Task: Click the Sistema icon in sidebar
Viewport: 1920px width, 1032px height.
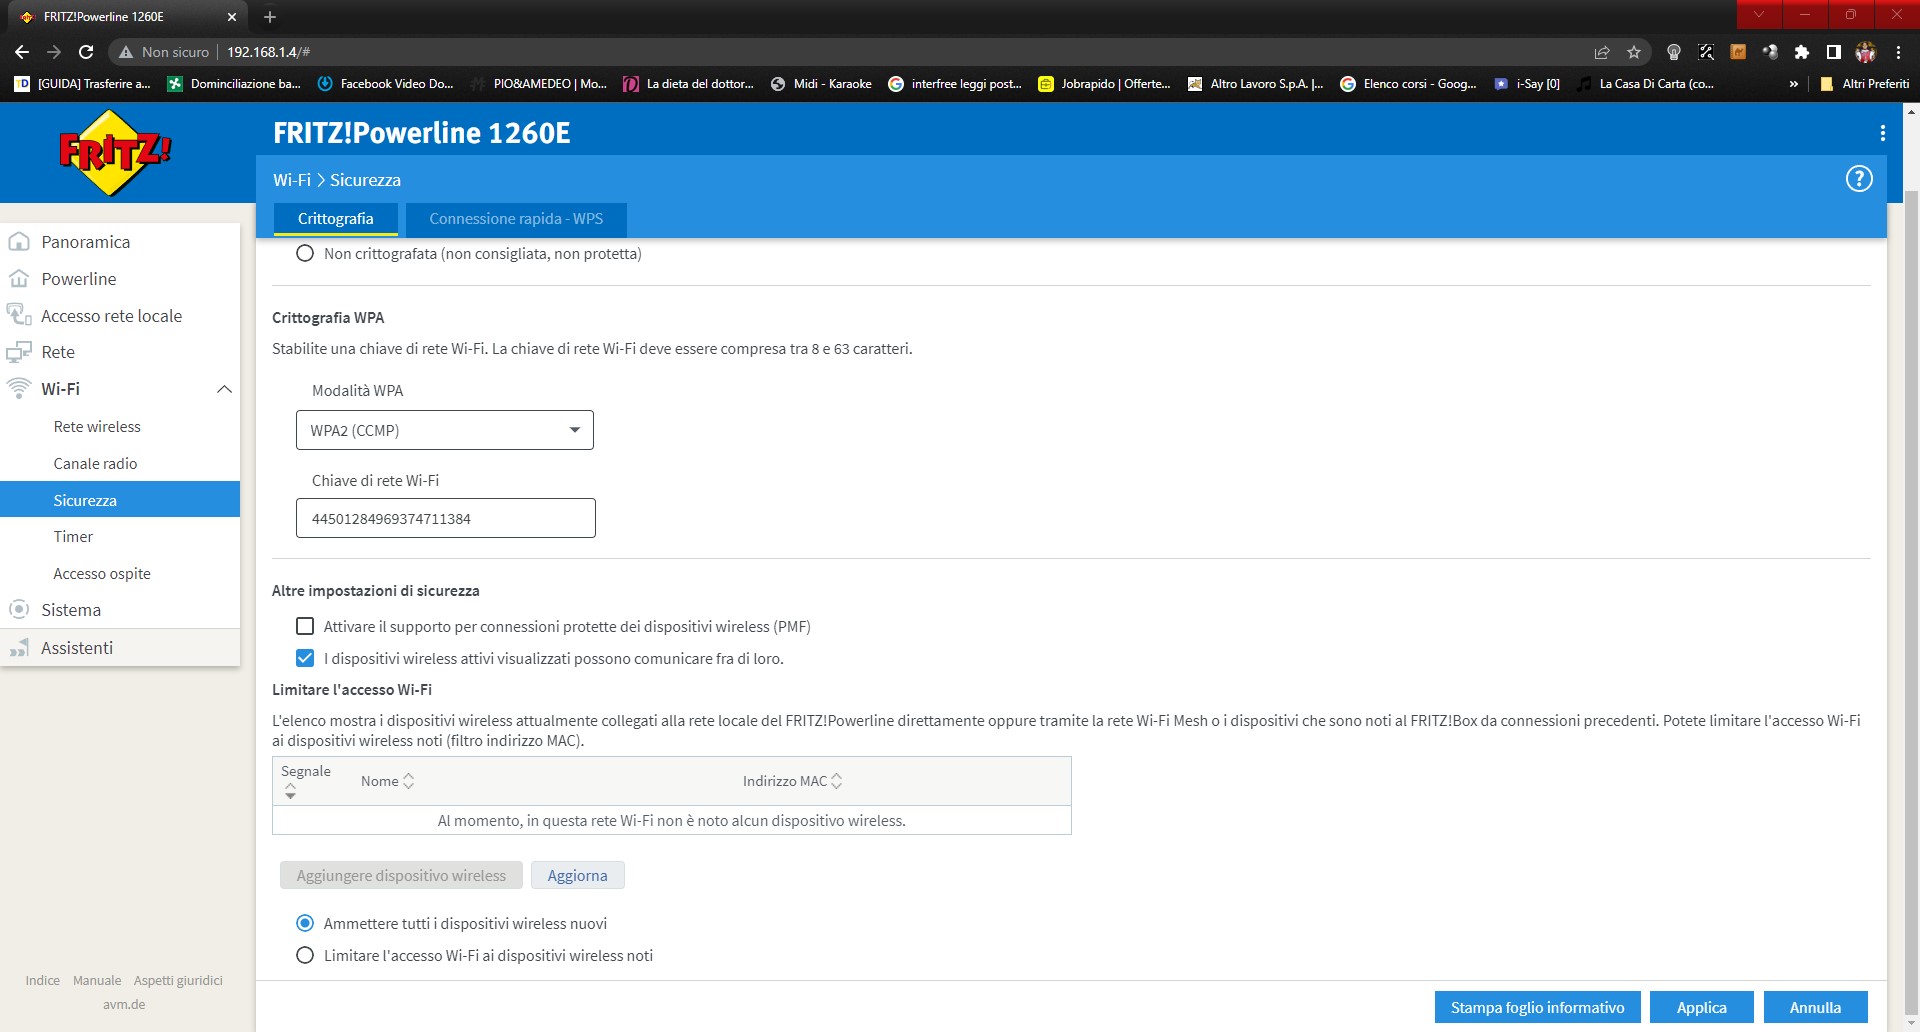Action: (19, 609)
